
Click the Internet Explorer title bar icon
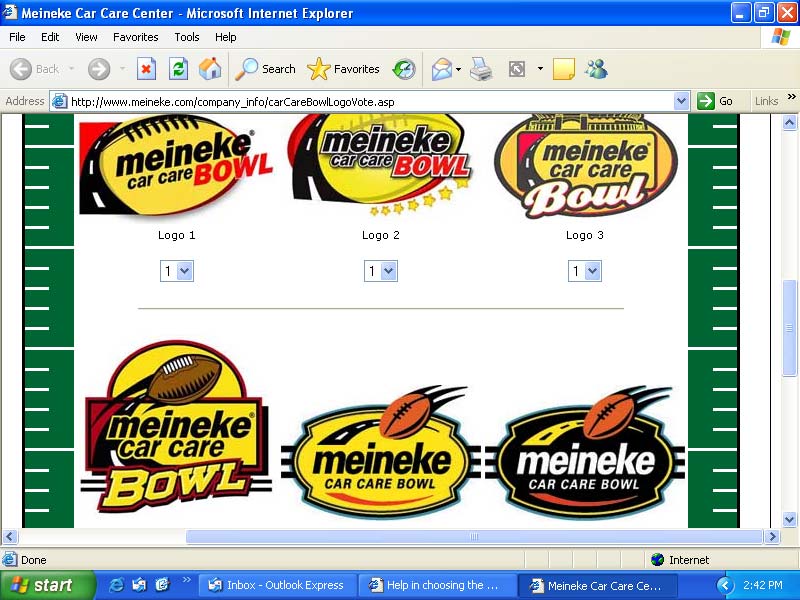tap(10, 12)
